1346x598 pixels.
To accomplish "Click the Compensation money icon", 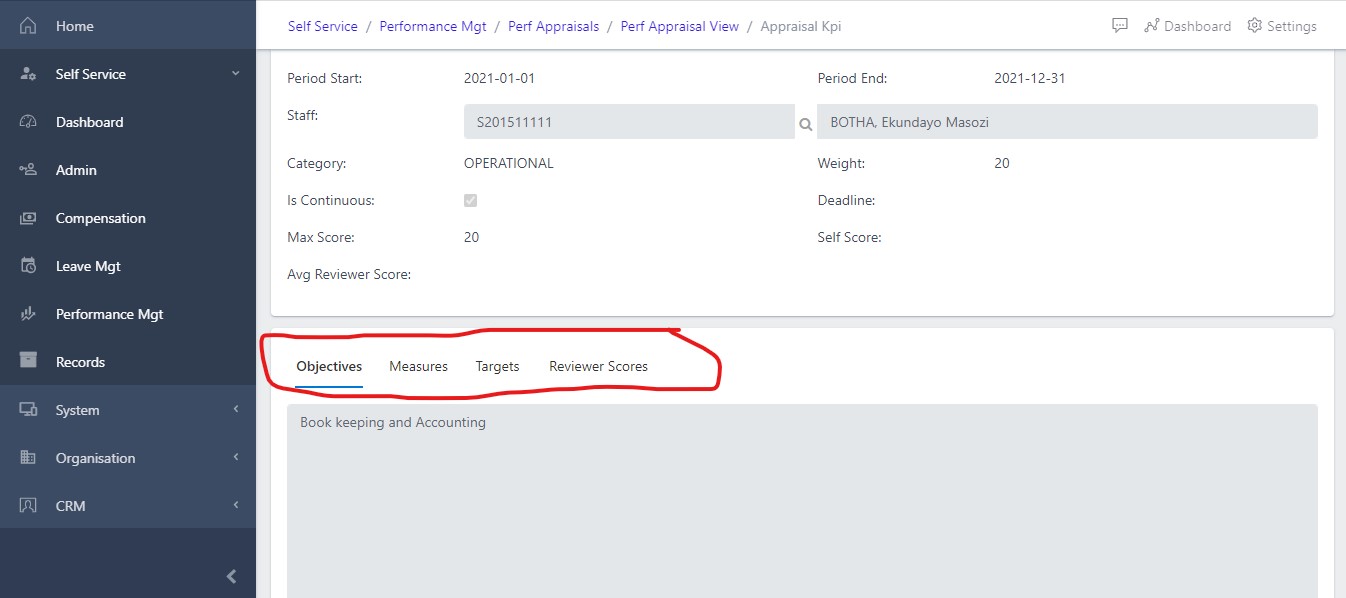I will (28, 218).
